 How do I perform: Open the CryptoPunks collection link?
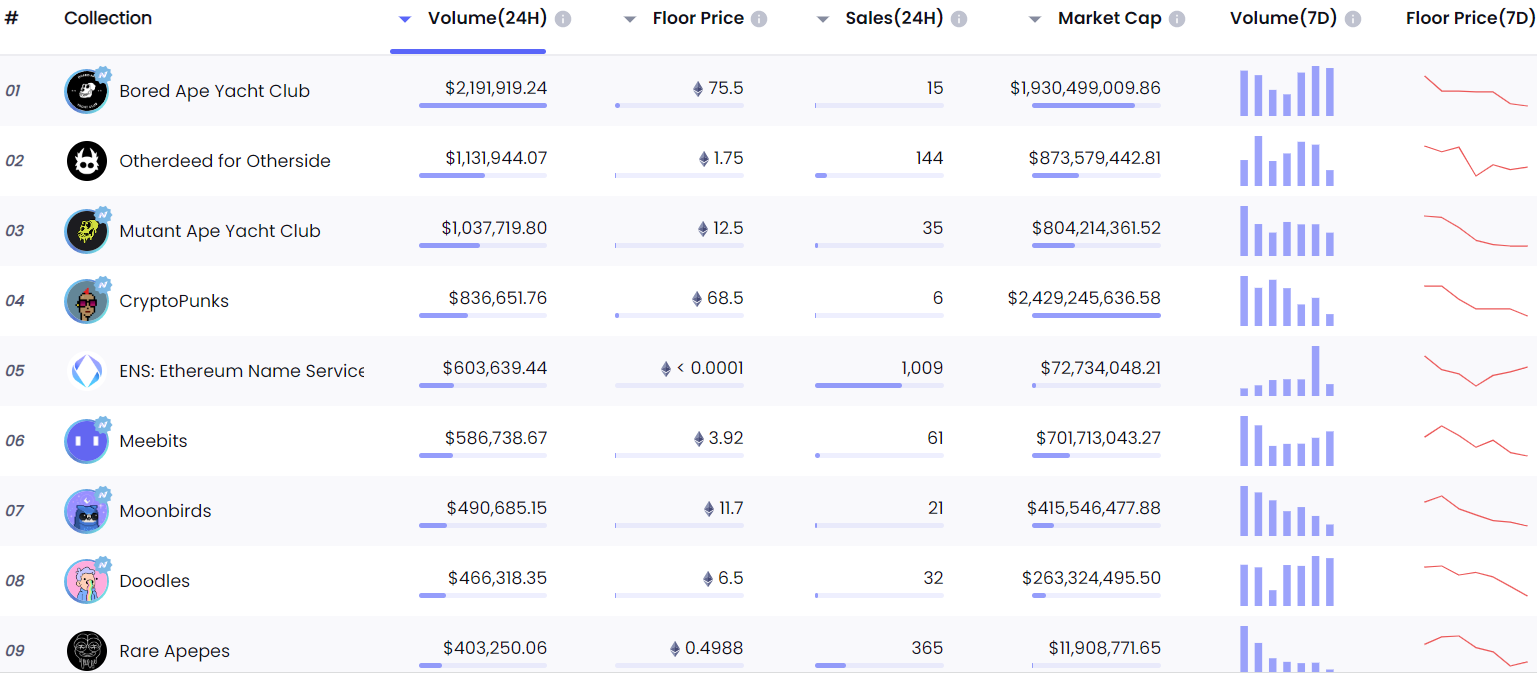click(174, 301)
